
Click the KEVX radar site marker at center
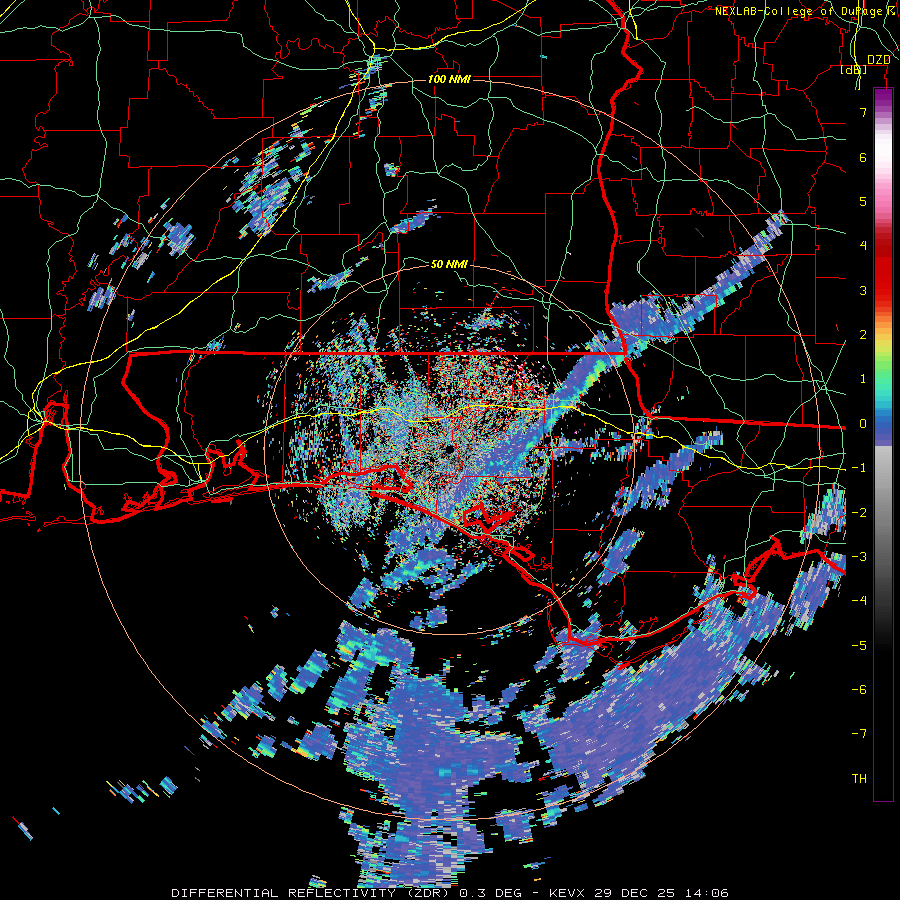click(448, 450)
